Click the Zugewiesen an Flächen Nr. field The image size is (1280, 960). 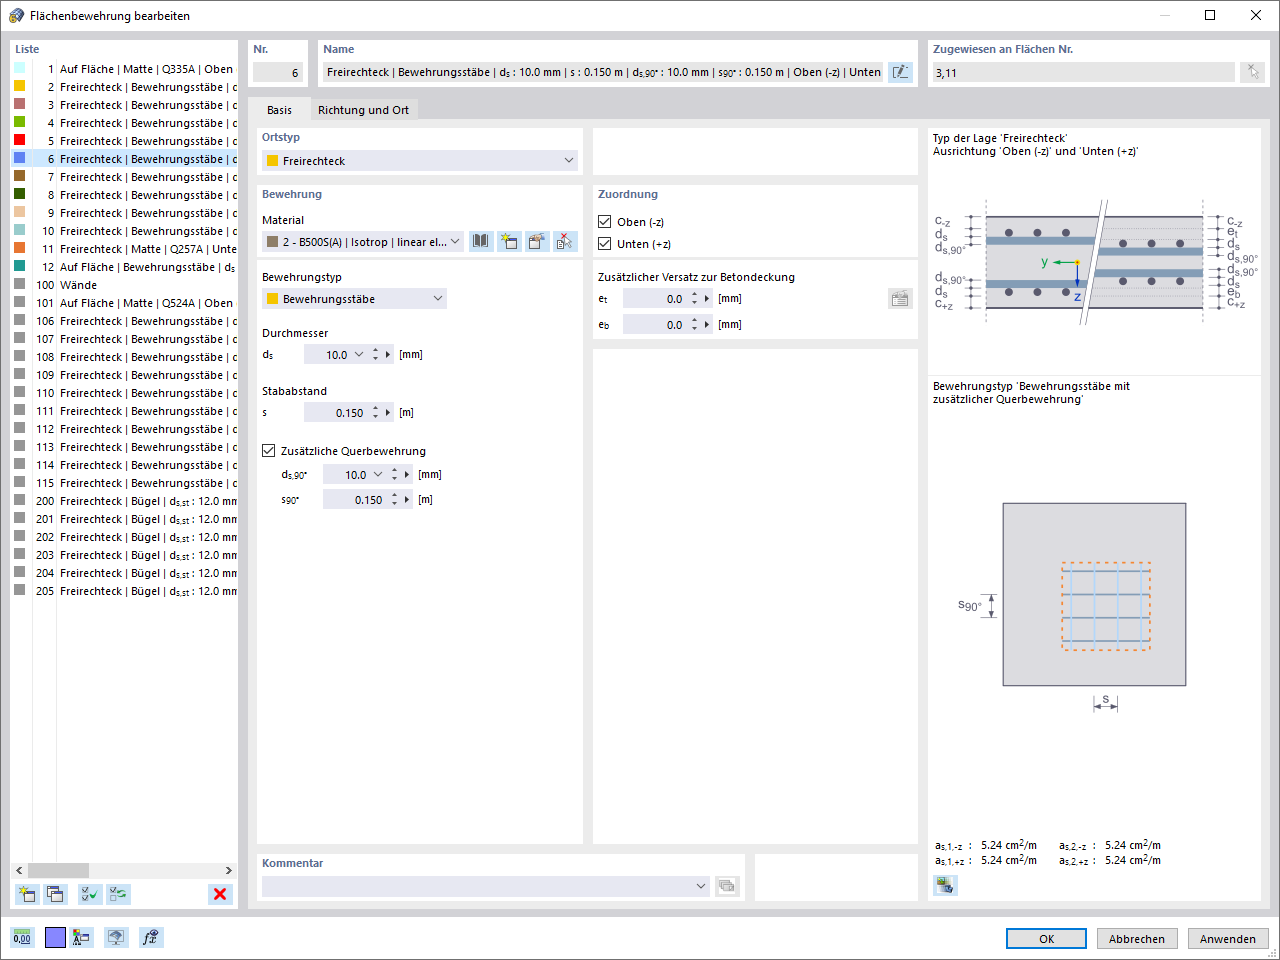click(x=1084, y=72)
